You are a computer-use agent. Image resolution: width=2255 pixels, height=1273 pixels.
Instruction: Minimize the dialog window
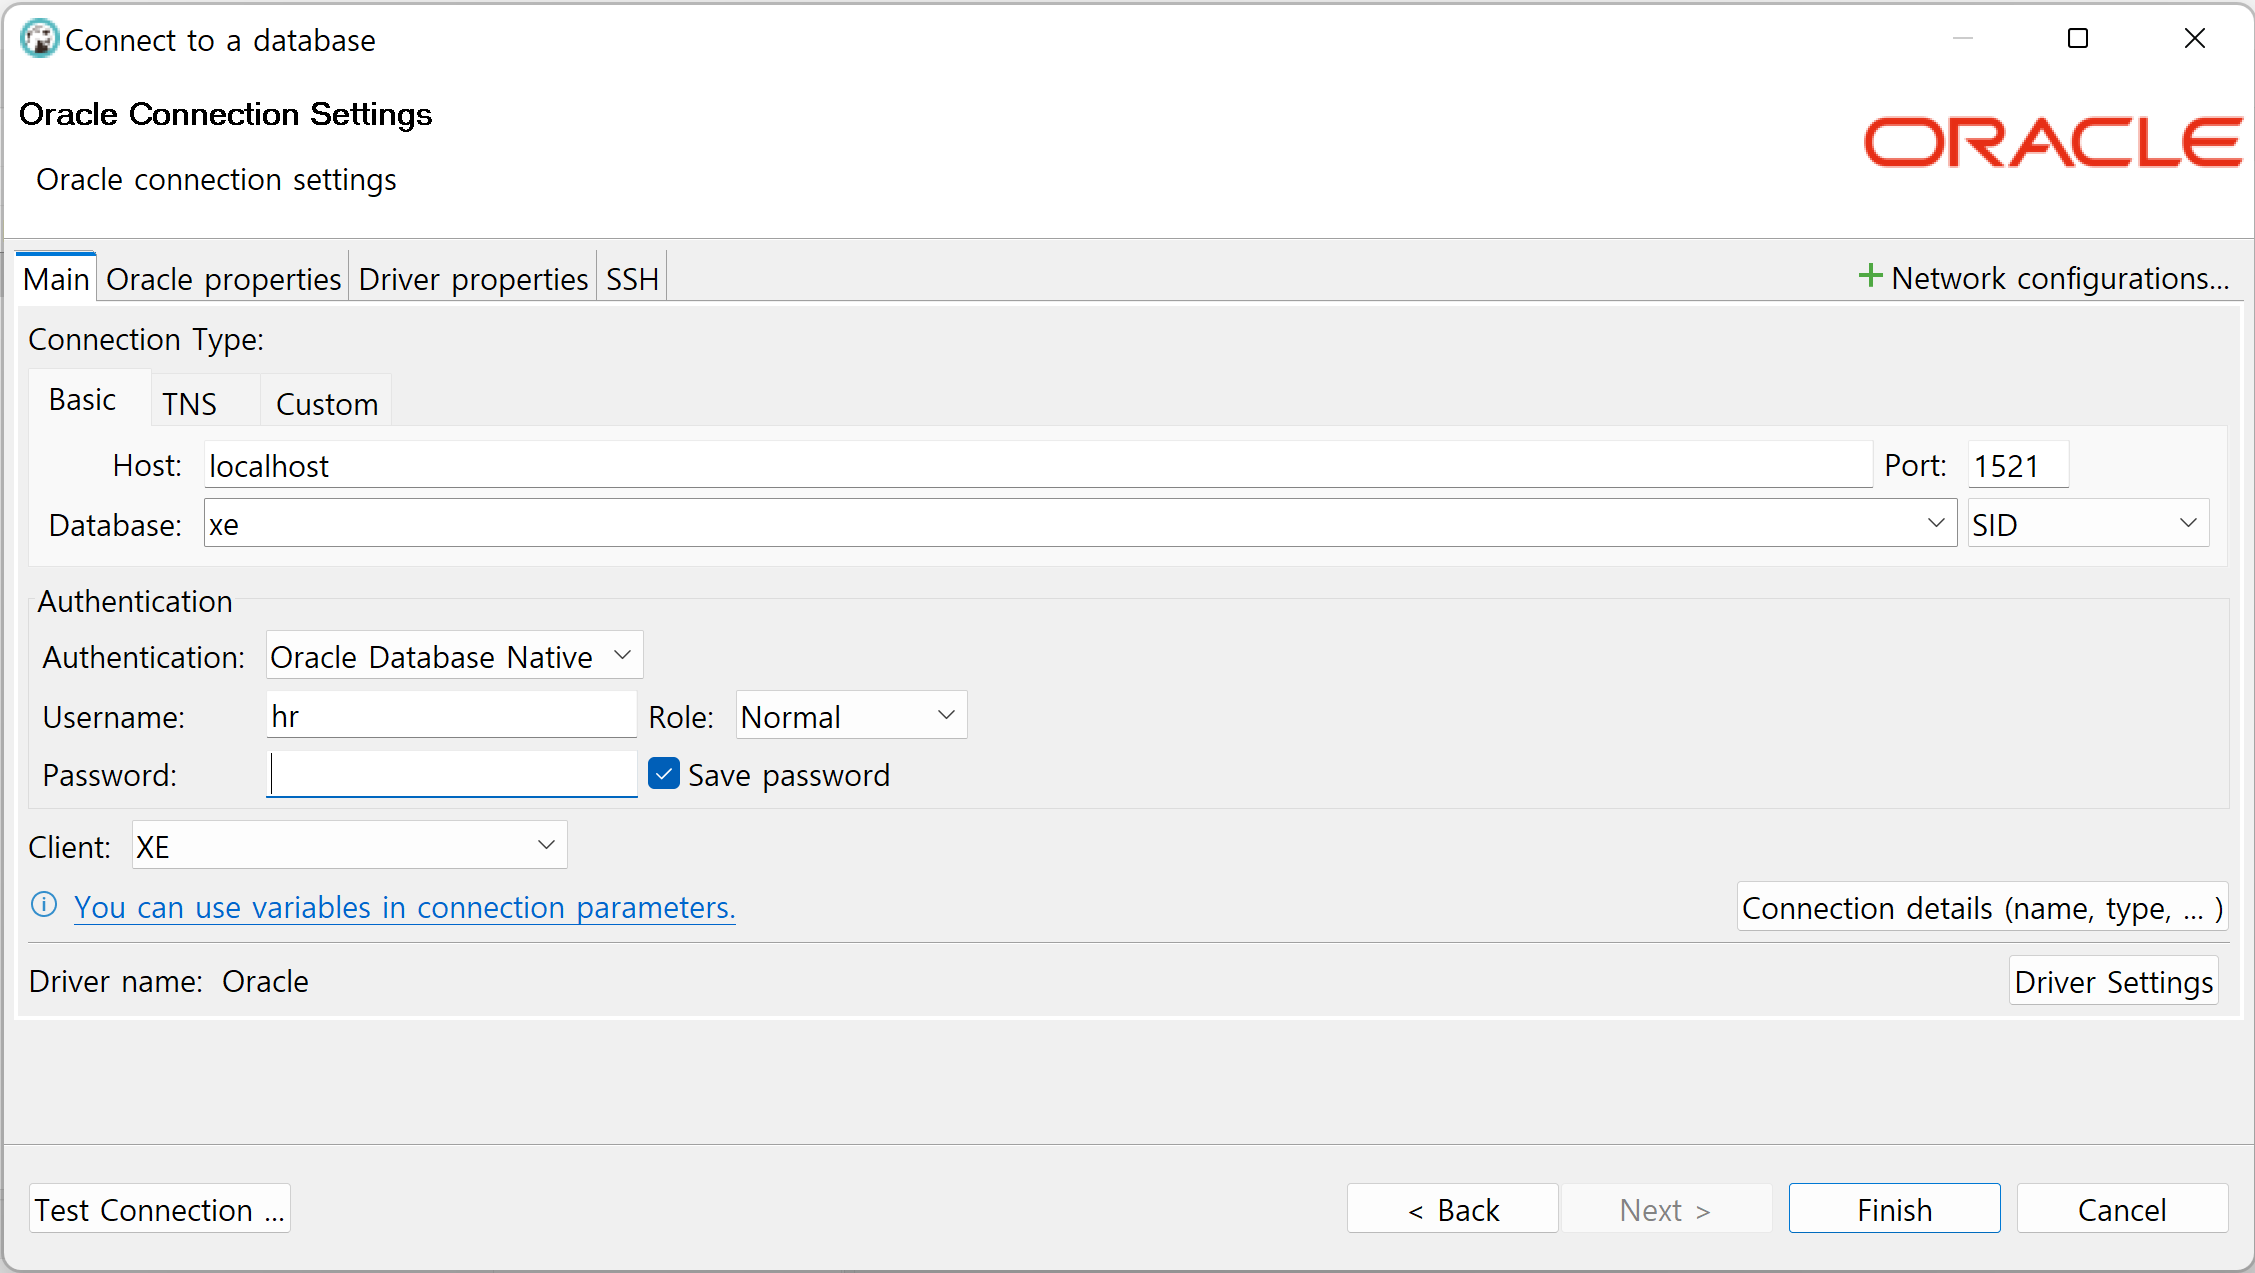[x=1962, y=39]
